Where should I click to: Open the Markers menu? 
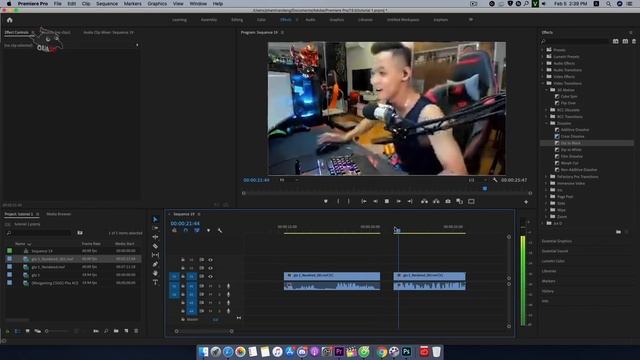(133, 4)
